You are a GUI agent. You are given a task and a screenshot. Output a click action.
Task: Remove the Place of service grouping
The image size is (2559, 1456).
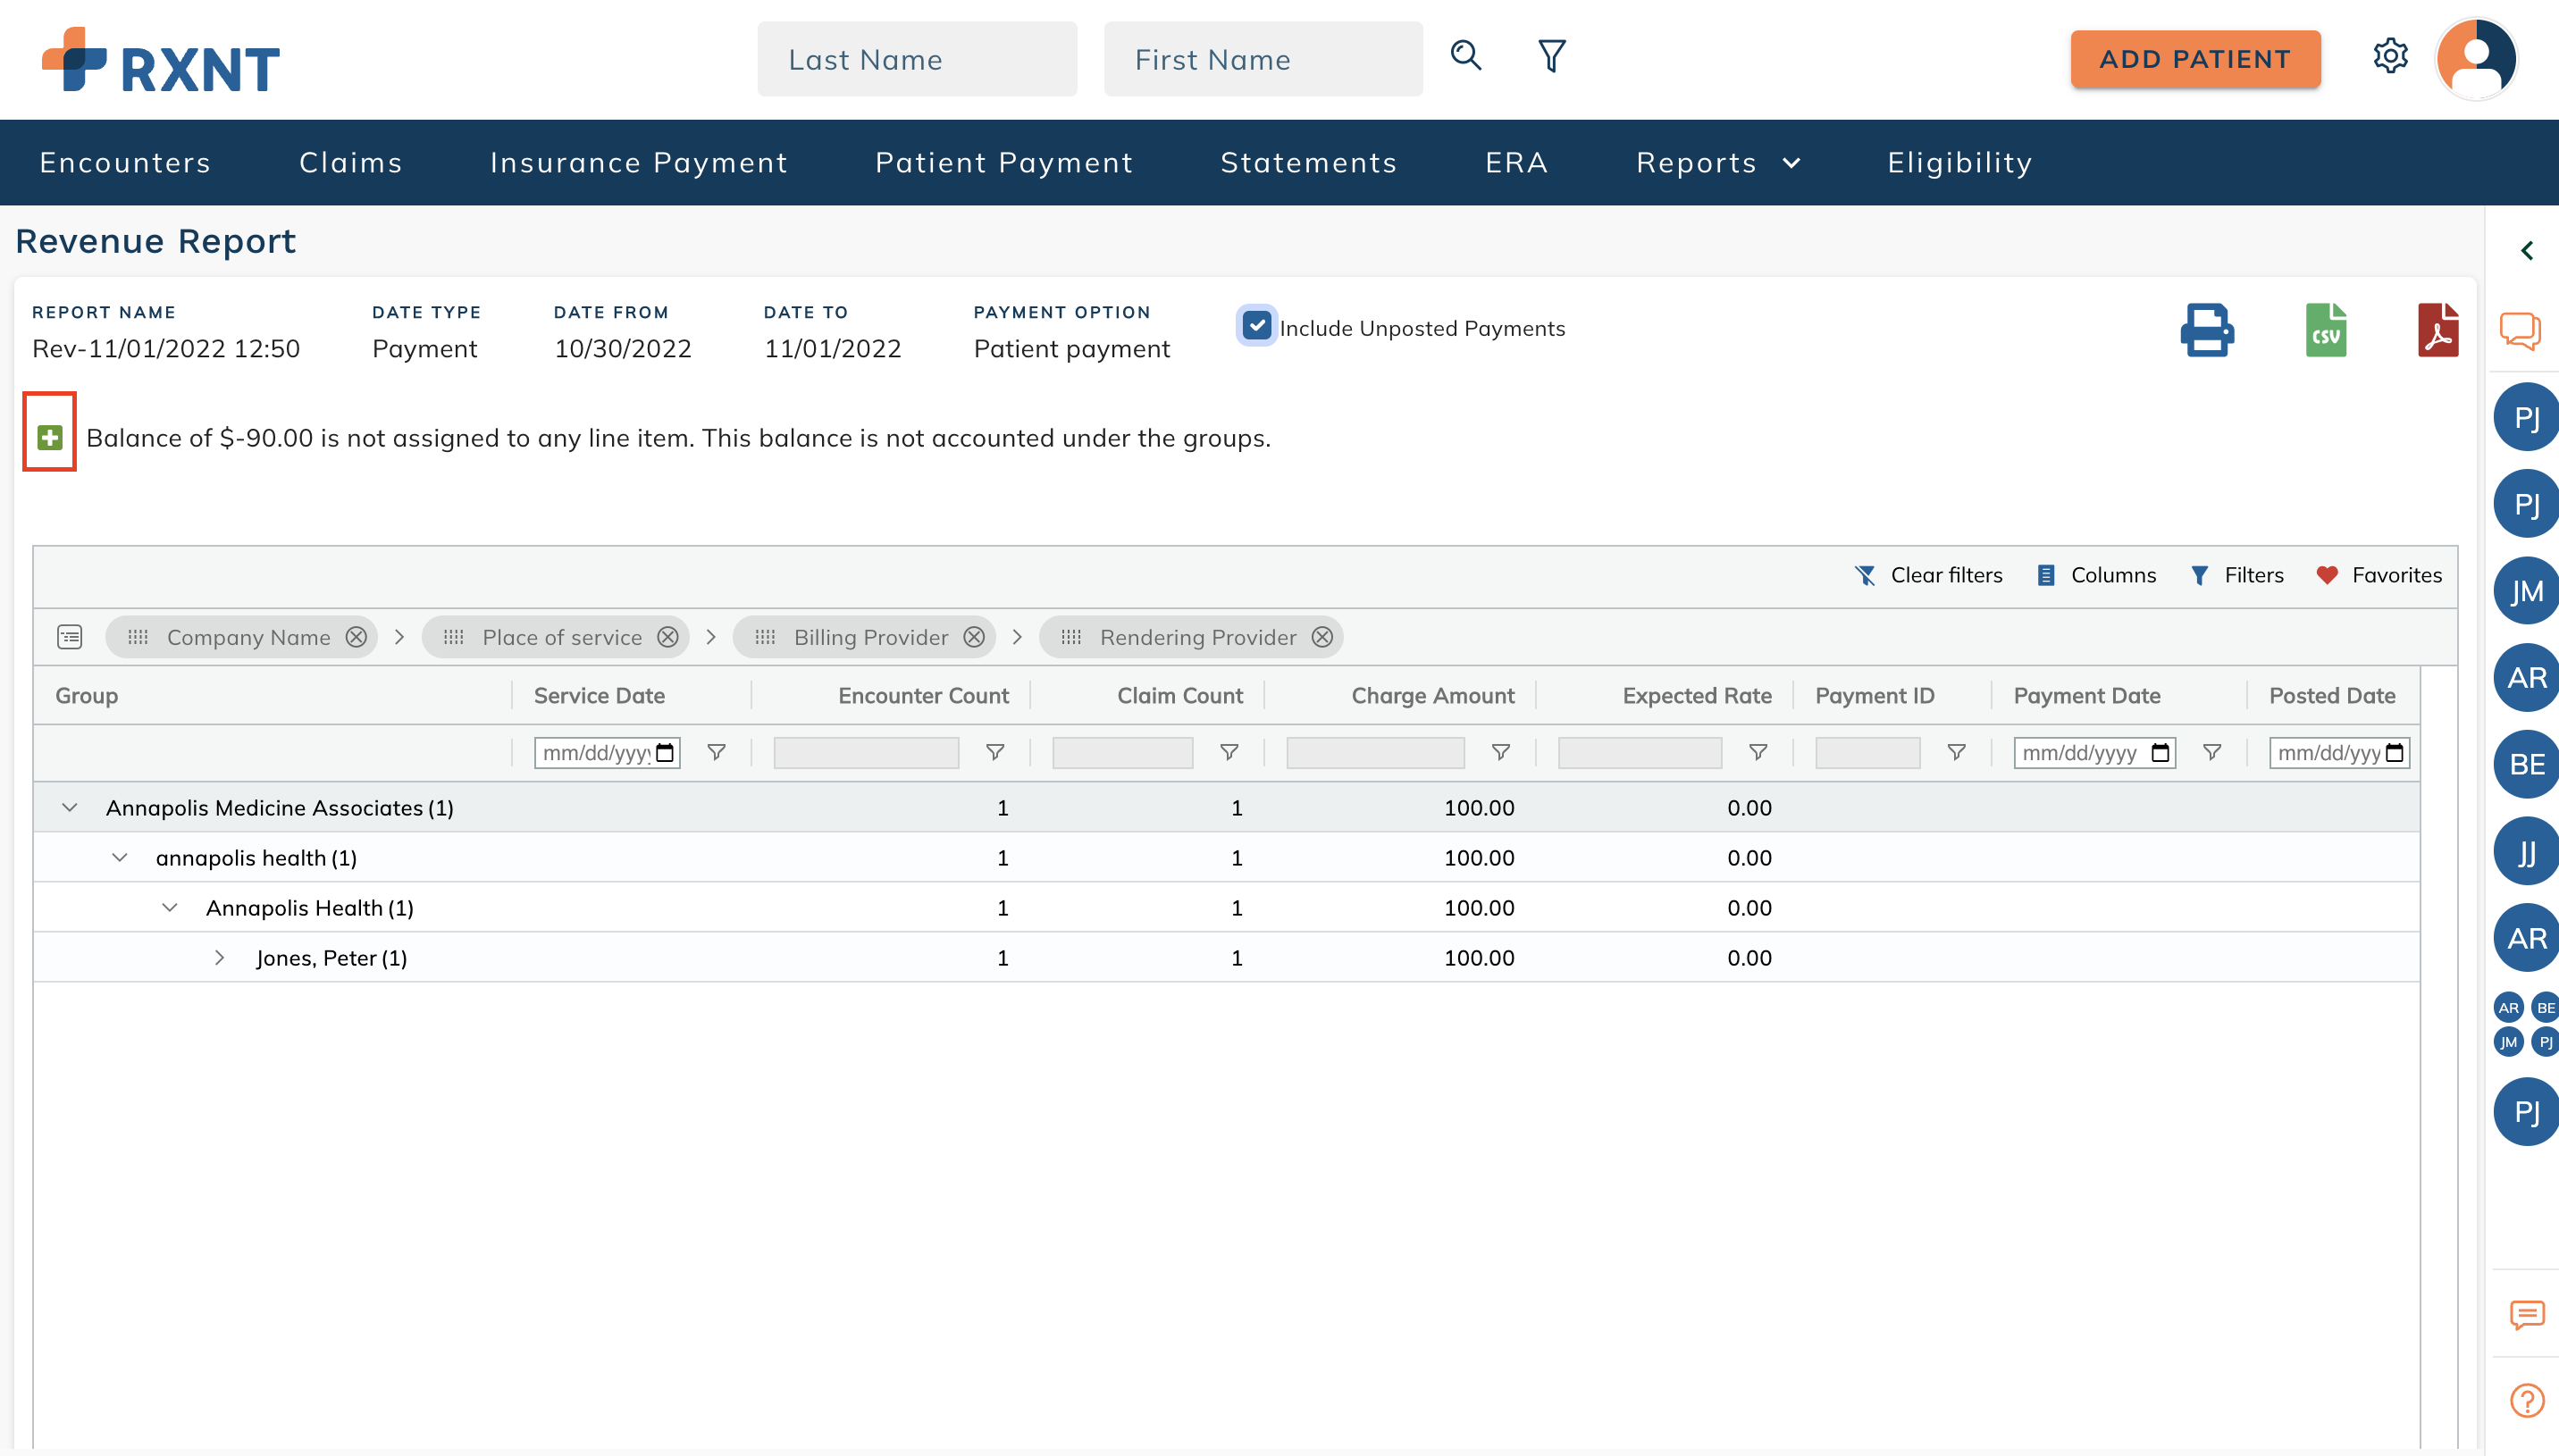(x=667, y=637)
